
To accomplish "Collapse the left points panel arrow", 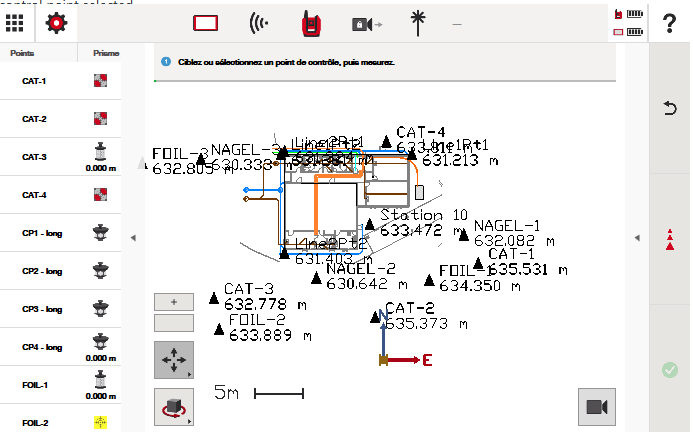I will pyautogui.click(x=133, y=237).
